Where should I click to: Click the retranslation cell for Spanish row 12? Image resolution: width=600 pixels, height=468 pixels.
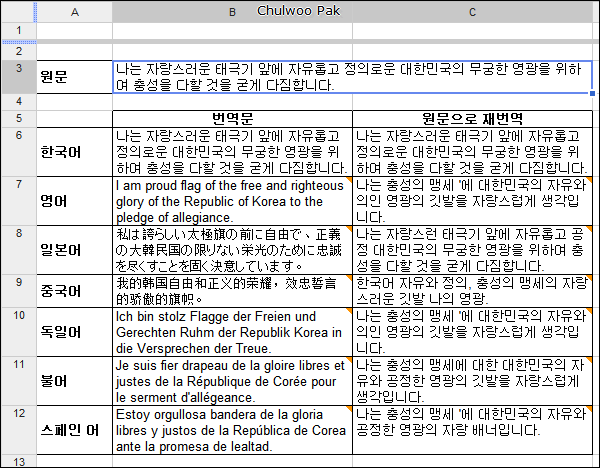point(472,430)
